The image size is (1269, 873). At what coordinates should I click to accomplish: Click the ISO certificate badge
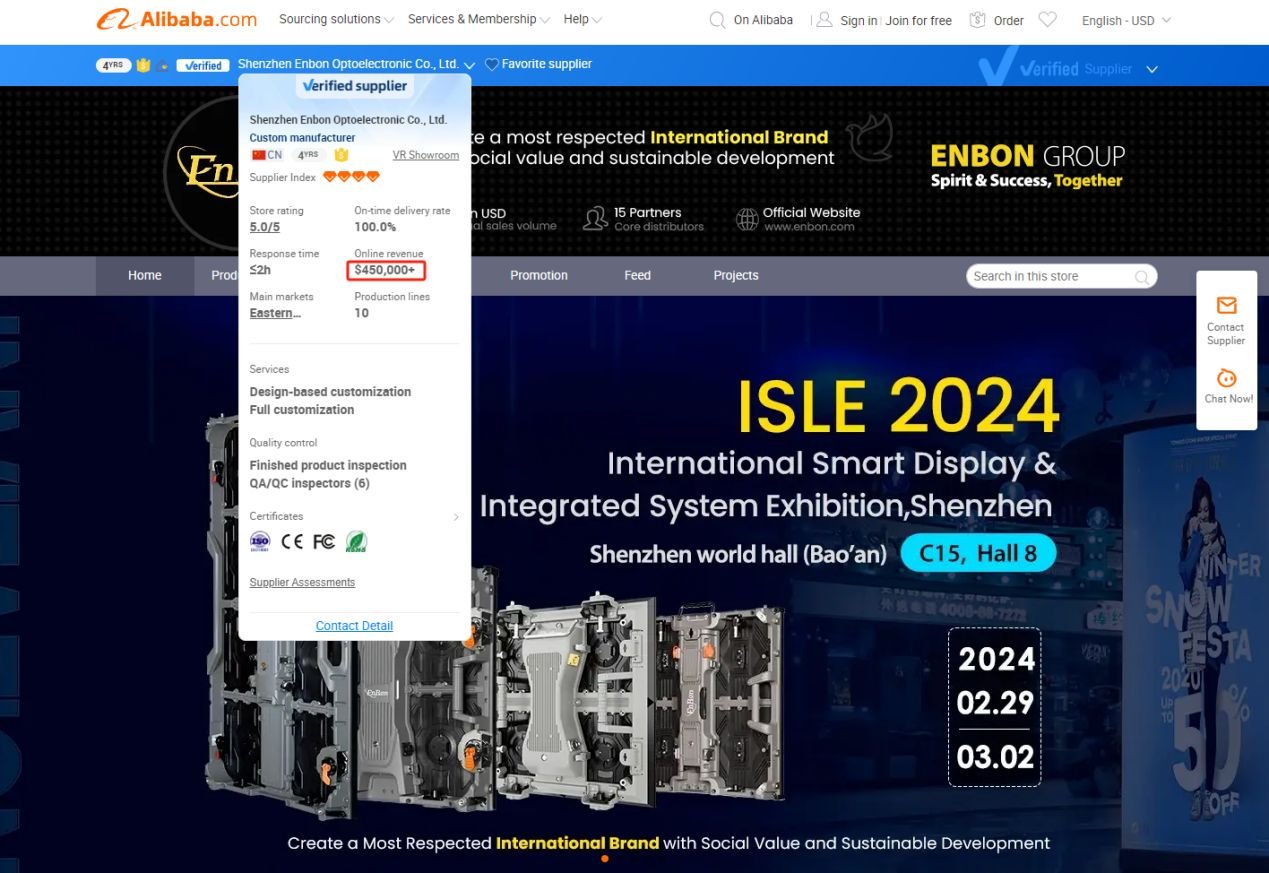coord(260,541)
